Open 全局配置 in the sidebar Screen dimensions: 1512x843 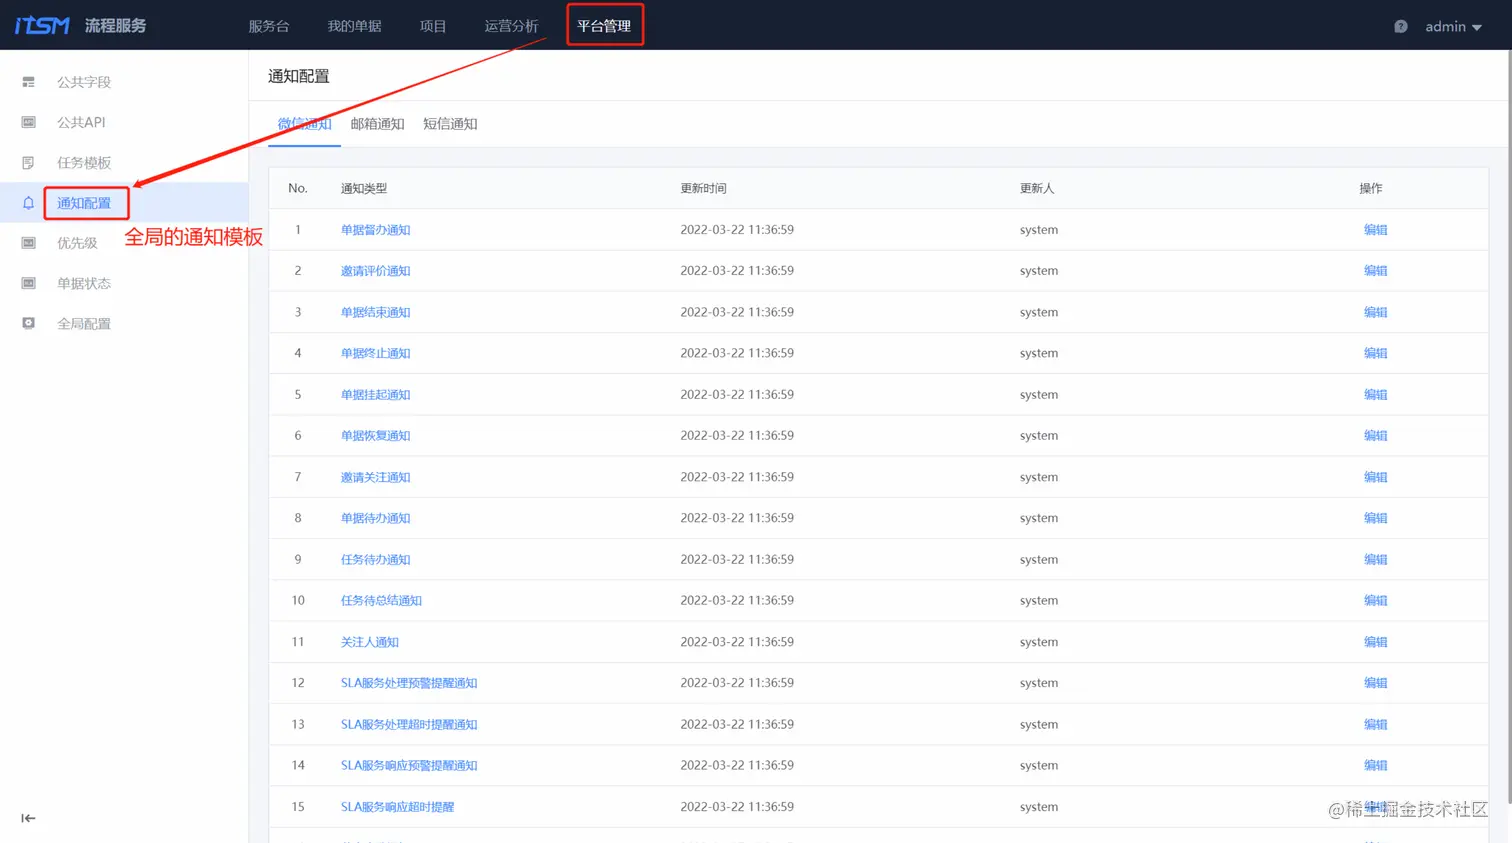84,324
